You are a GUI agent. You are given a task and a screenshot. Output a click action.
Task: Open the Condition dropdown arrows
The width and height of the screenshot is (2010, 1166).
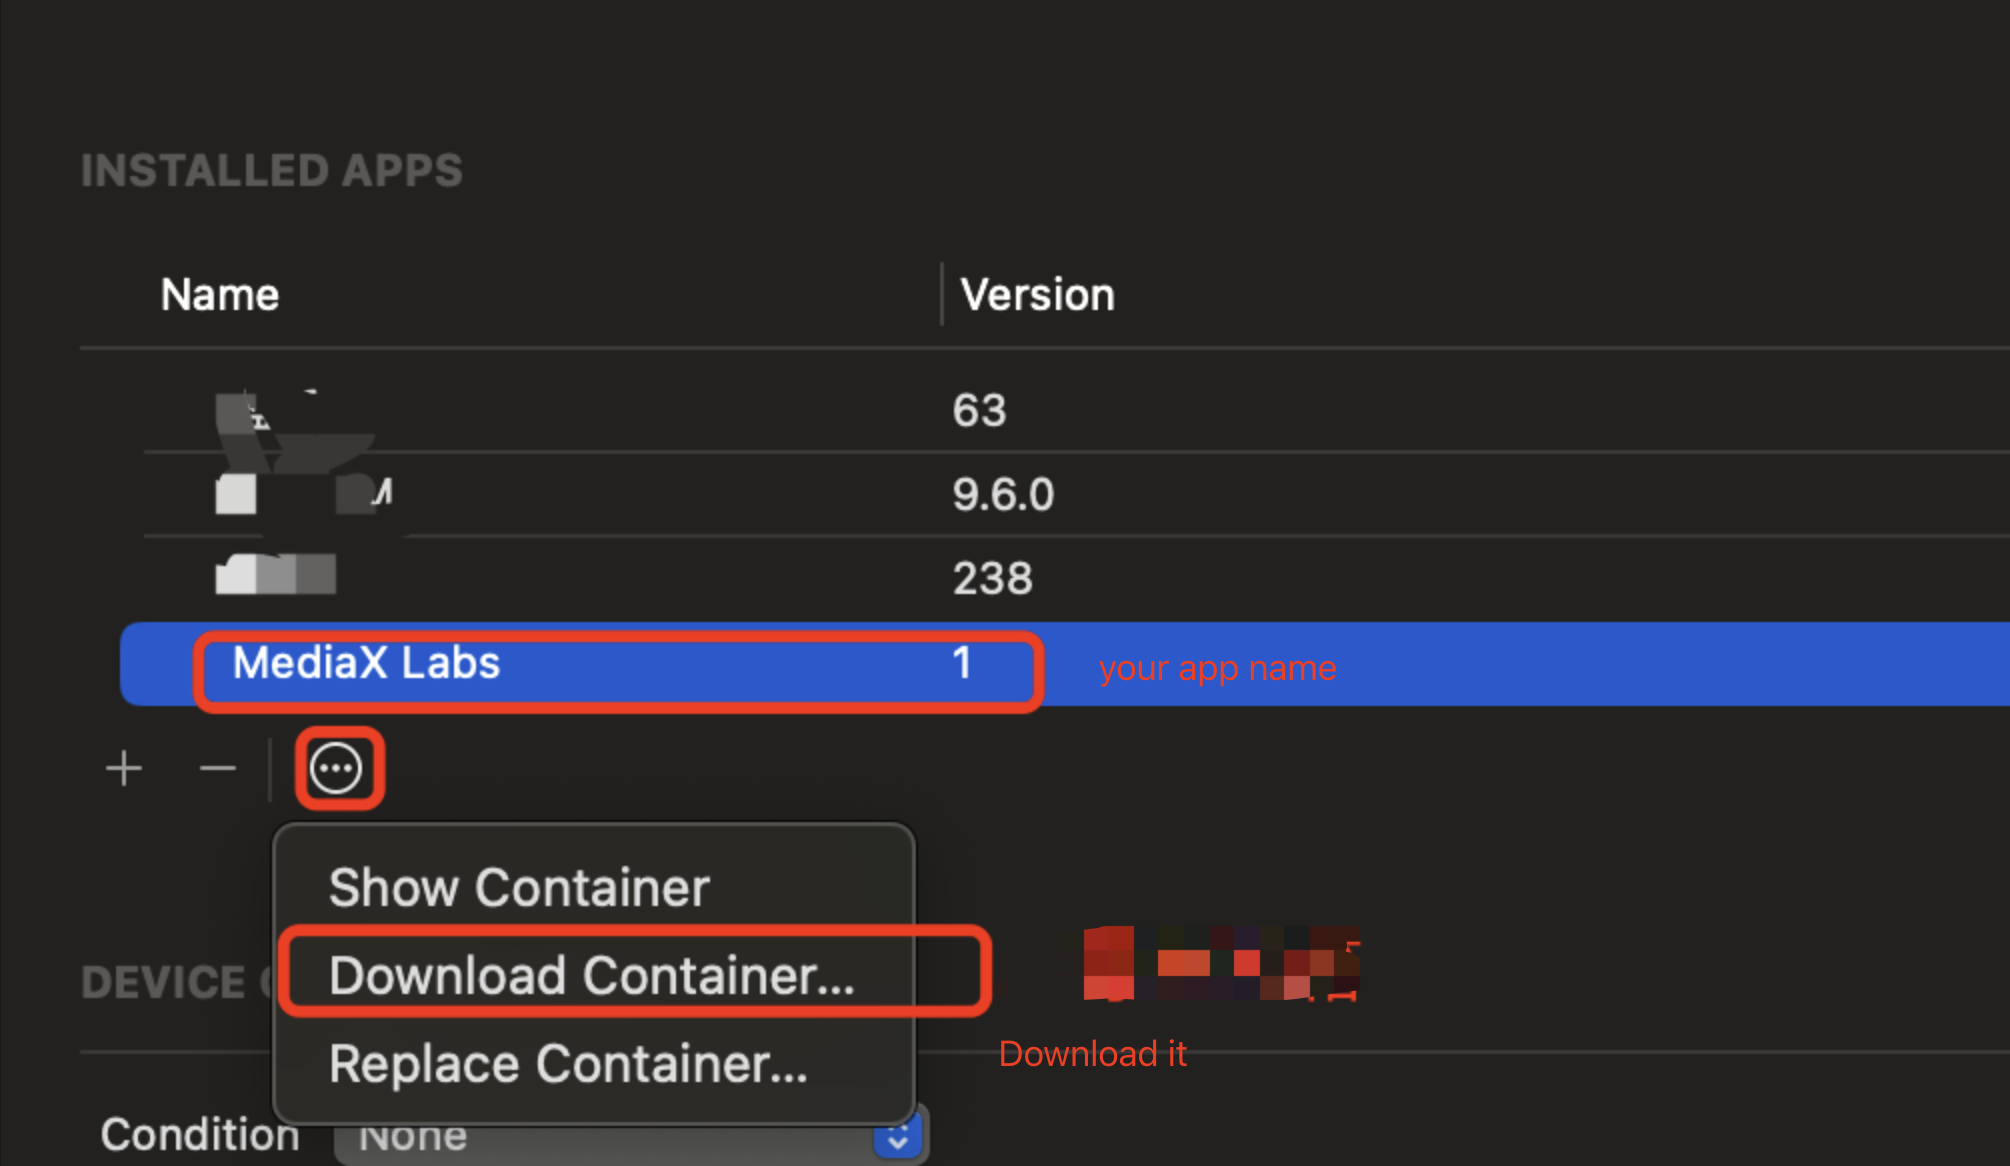[x=897, y=1137]
